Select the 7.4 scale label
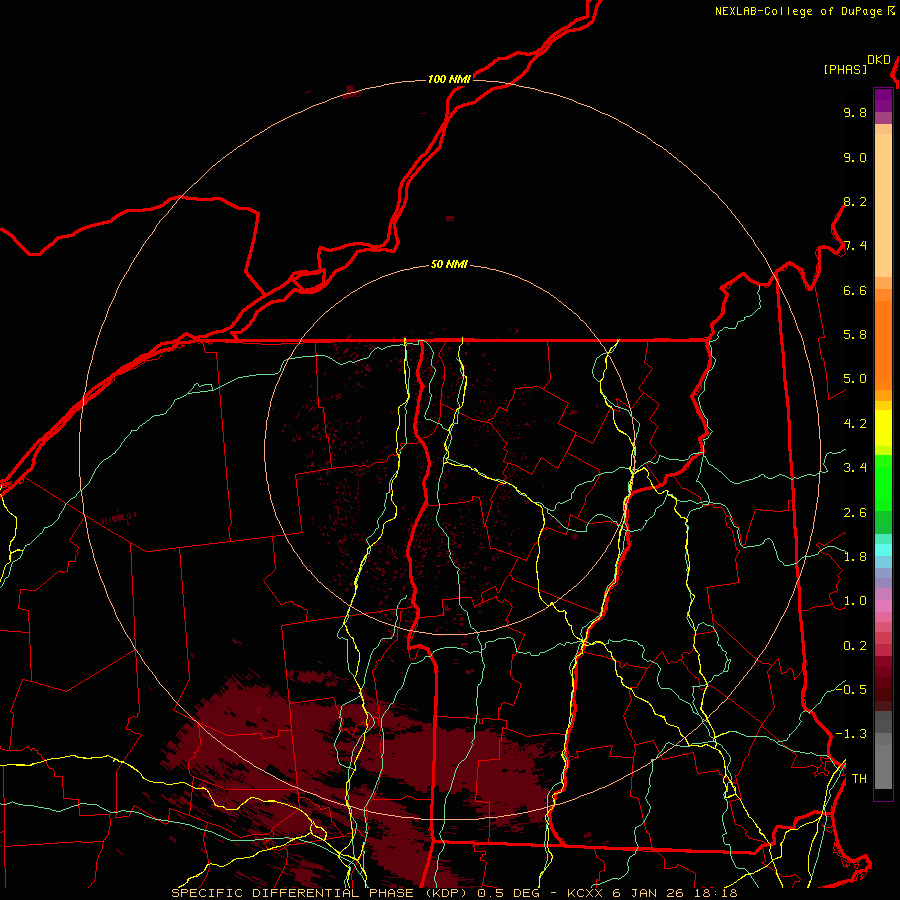This screenshot has width=900, height=900. (x=855, y=246)
